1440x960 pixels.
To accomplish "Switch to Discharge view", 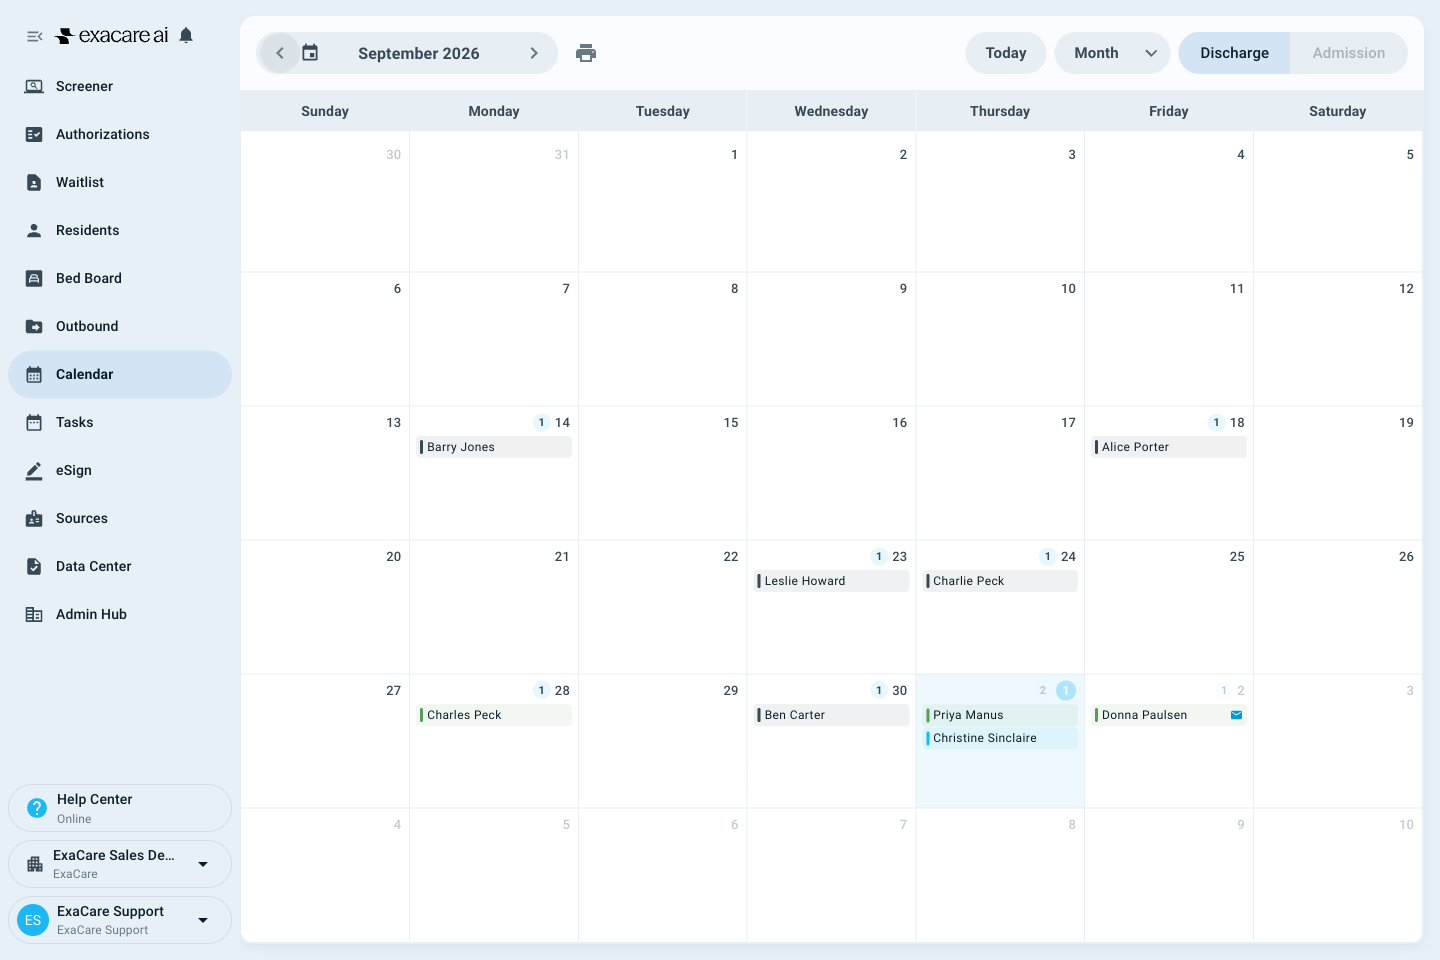I will pyautogui.click(x=1234, y=53).
